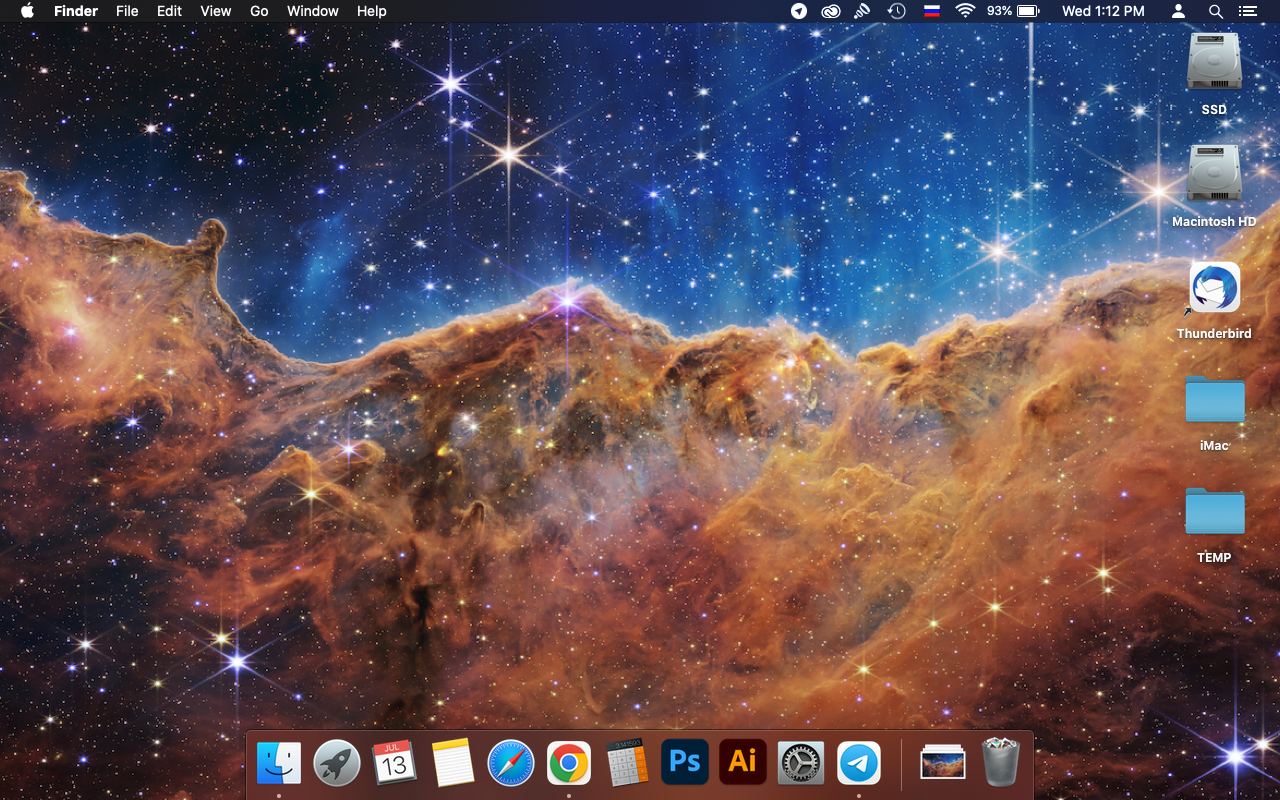Open Telegram from the Dock
This screenshot has height=800, width=1280.
859,764
